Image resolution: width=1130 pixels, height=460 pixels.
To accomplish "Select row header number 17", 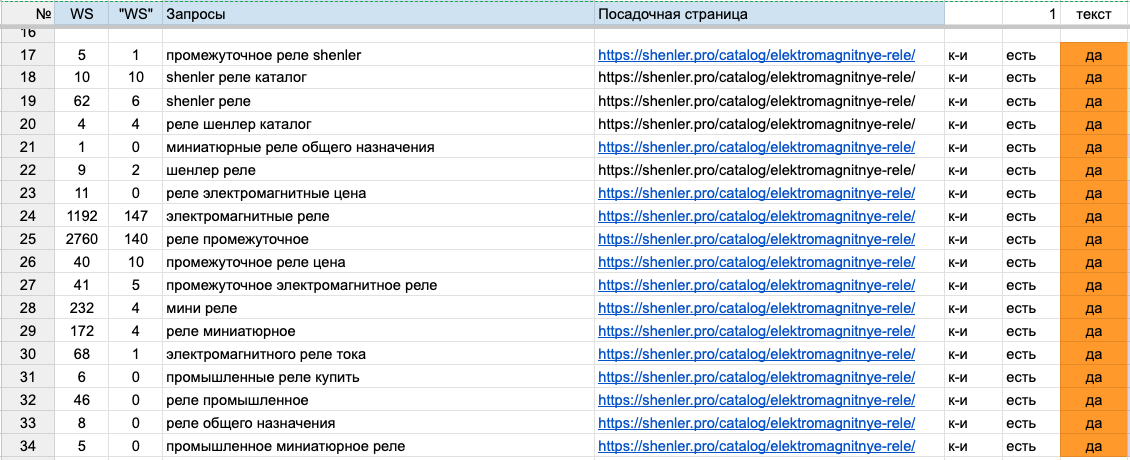I will [x=27, y=55].
